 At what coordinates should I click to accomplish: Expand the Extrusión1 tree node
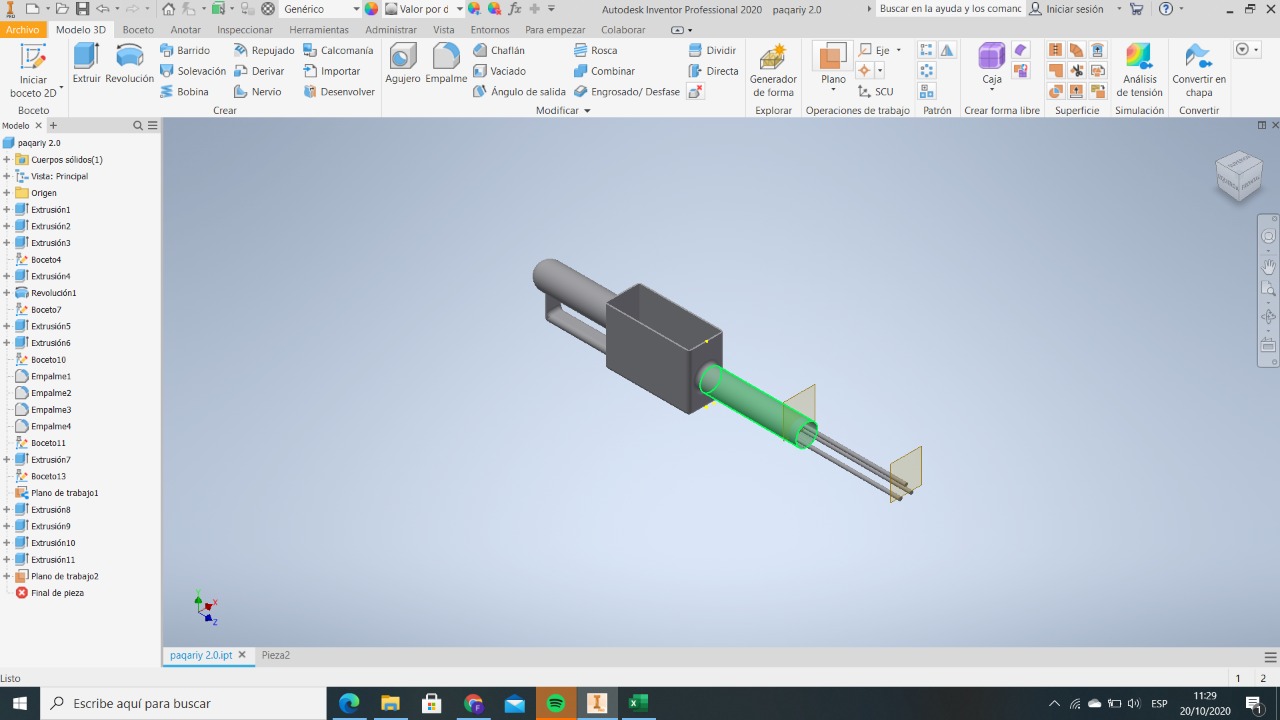pyautogui.click(x=6, y=210)
